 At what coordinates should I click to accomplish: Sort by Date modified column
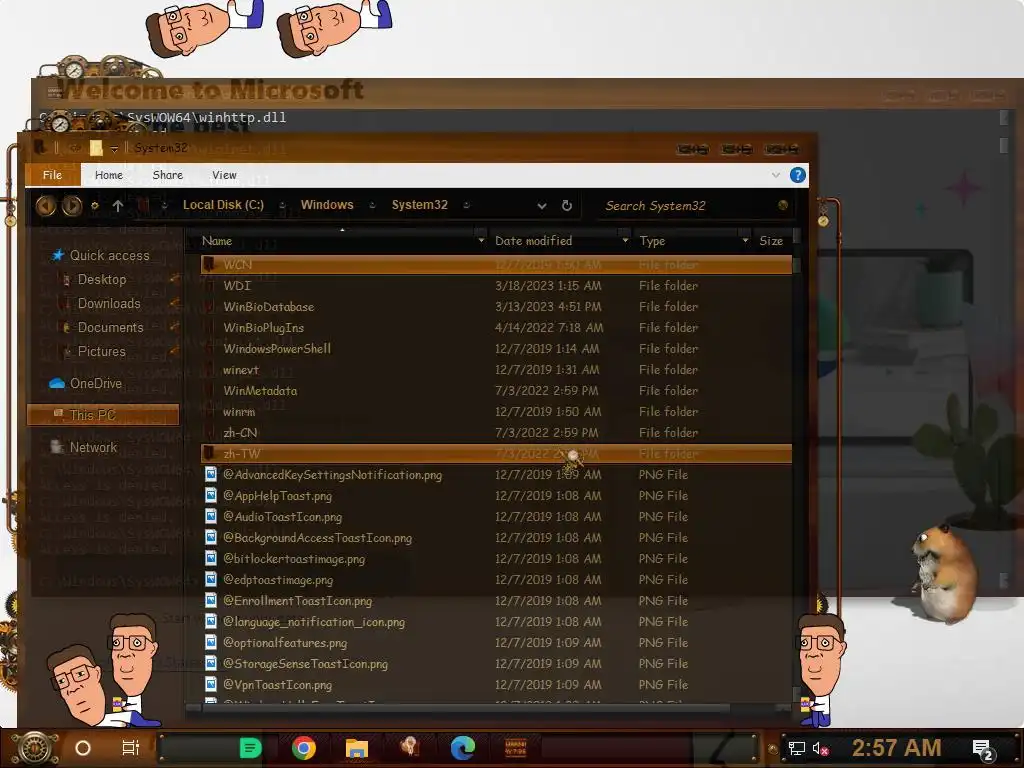(533, 241)
